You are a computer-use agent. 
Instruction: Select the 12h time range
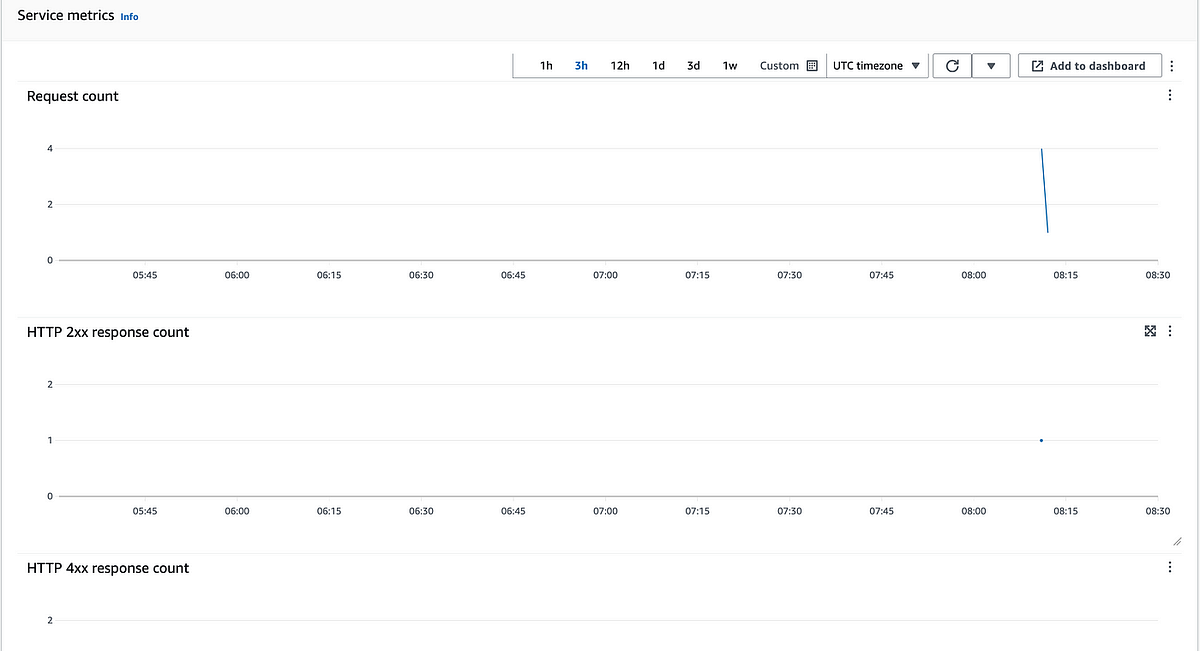tap(620, 65)
